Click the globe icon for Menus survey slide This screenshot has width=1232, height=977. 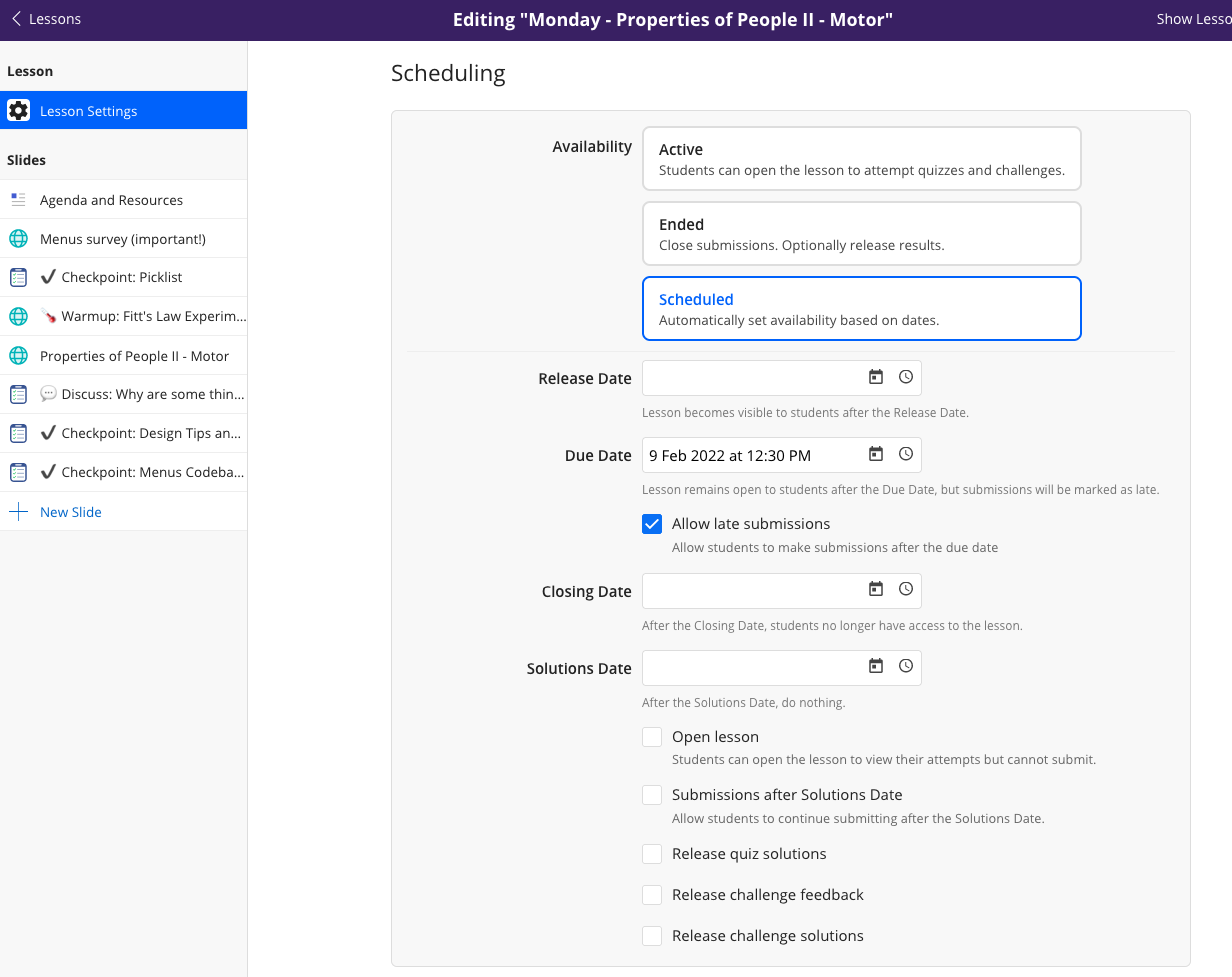coord(17,238)
